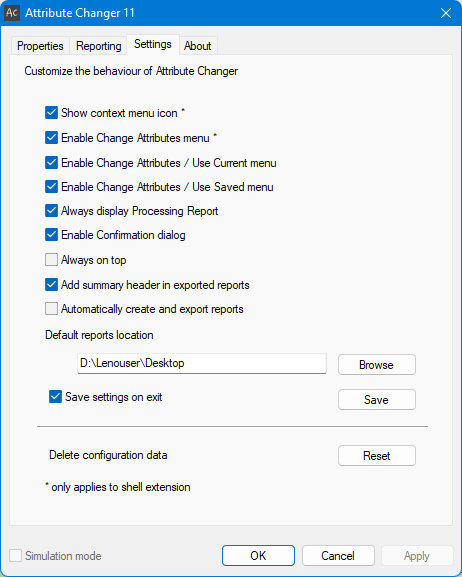The height and width of the screenshot is (577, 462).
Task: Turn off Always display Processing Report
Action: (51, 211)
